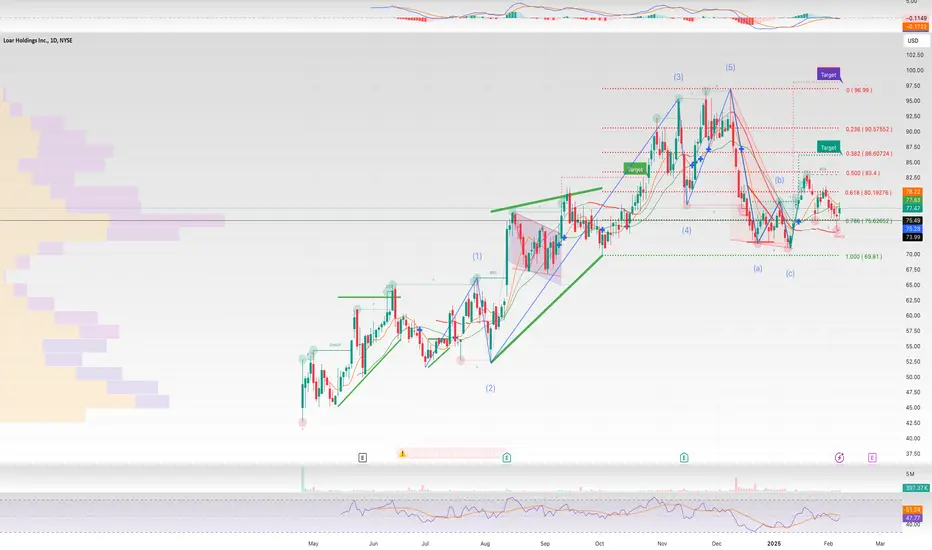Image resolution: width=932 pixels, height=550 pixels.
Task: Click the 100.00 price axis tick
Action: tap(914, 70)
